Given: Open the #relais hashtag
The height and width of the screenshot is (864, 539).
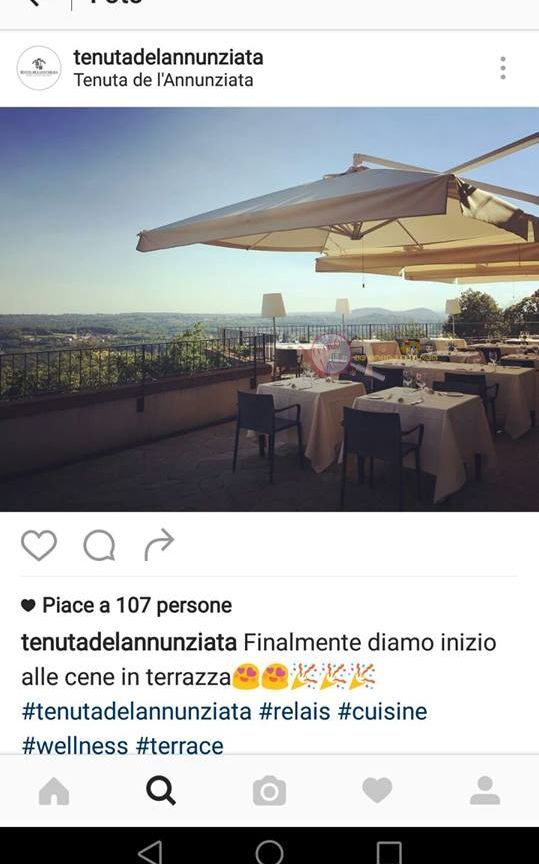Looking at the screenshot, I should [x=294, y=711].
